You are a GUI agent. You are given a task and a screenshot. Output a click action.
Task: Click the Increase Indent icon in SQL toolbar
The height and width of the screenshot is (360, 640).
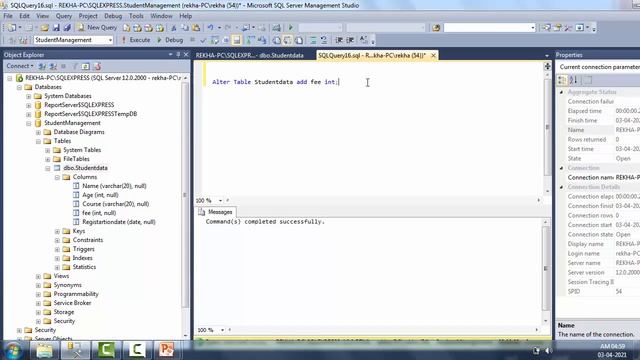click(x=350, y=40)
